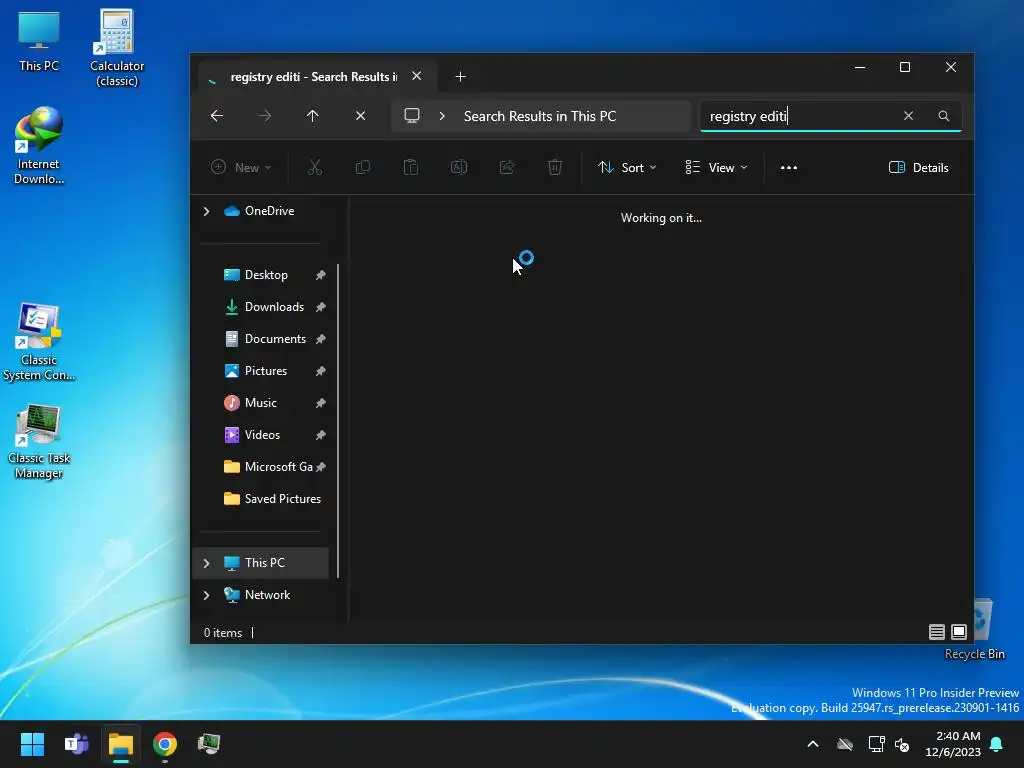
Task: Open the View dropdown menu
Action: coord(716,168)
